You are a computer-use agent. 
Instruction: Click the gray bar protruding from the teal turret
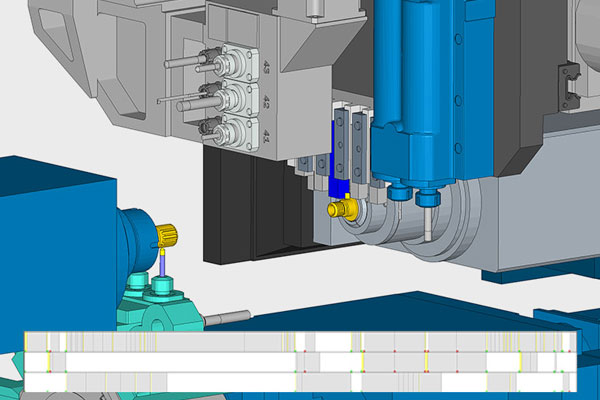228,321
